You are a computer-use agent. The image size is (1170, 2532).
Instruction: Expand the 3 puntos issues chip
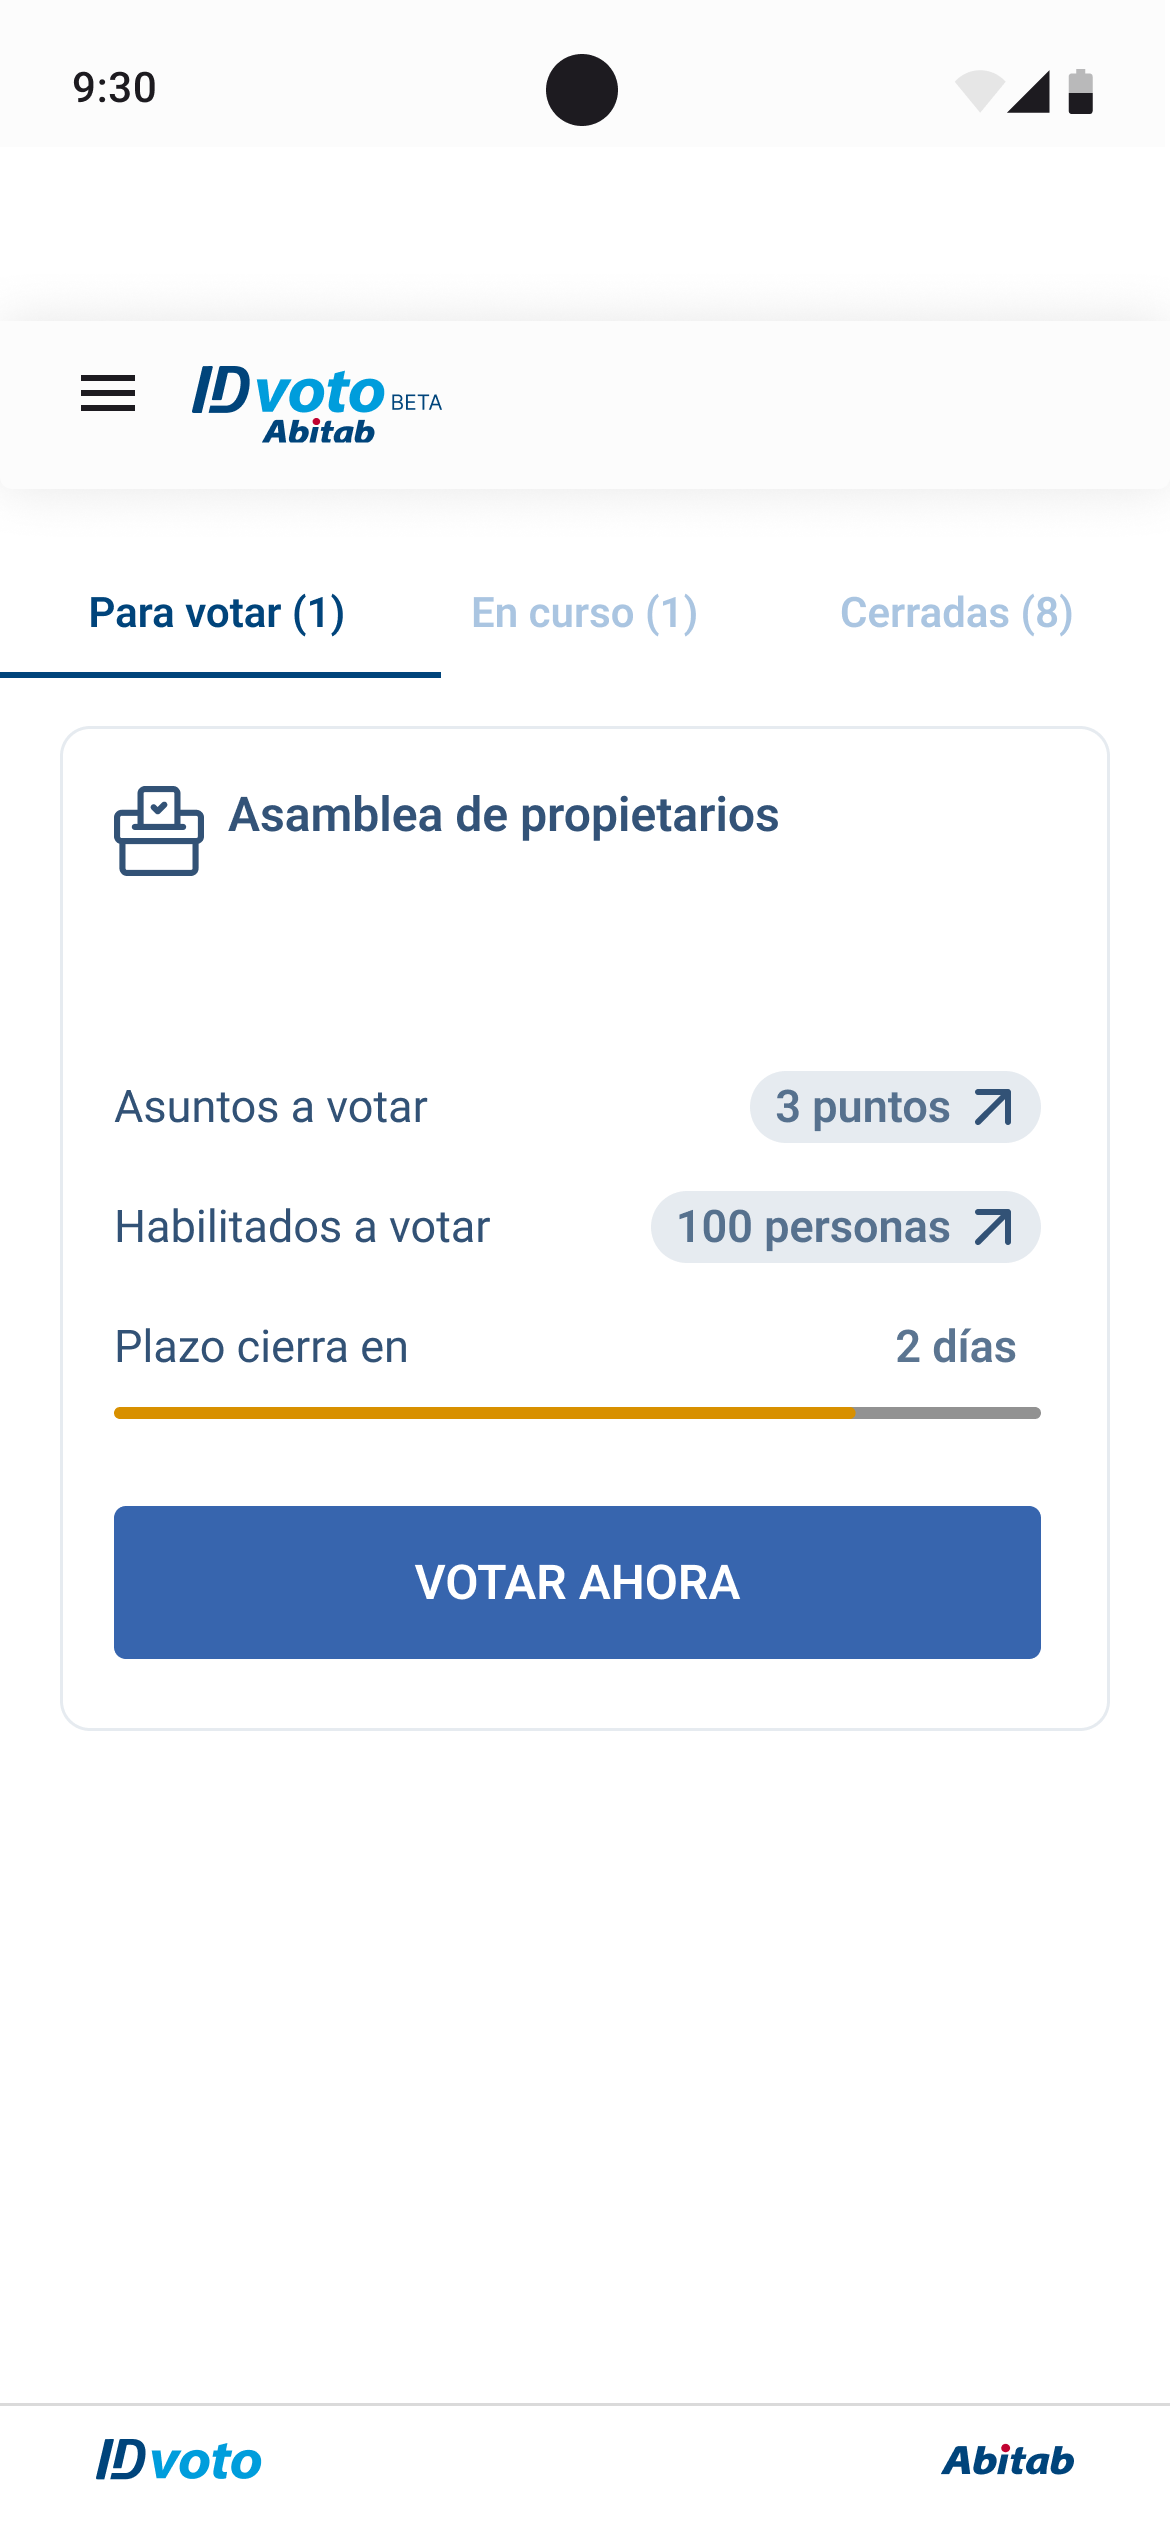(x=864, y=1107)
